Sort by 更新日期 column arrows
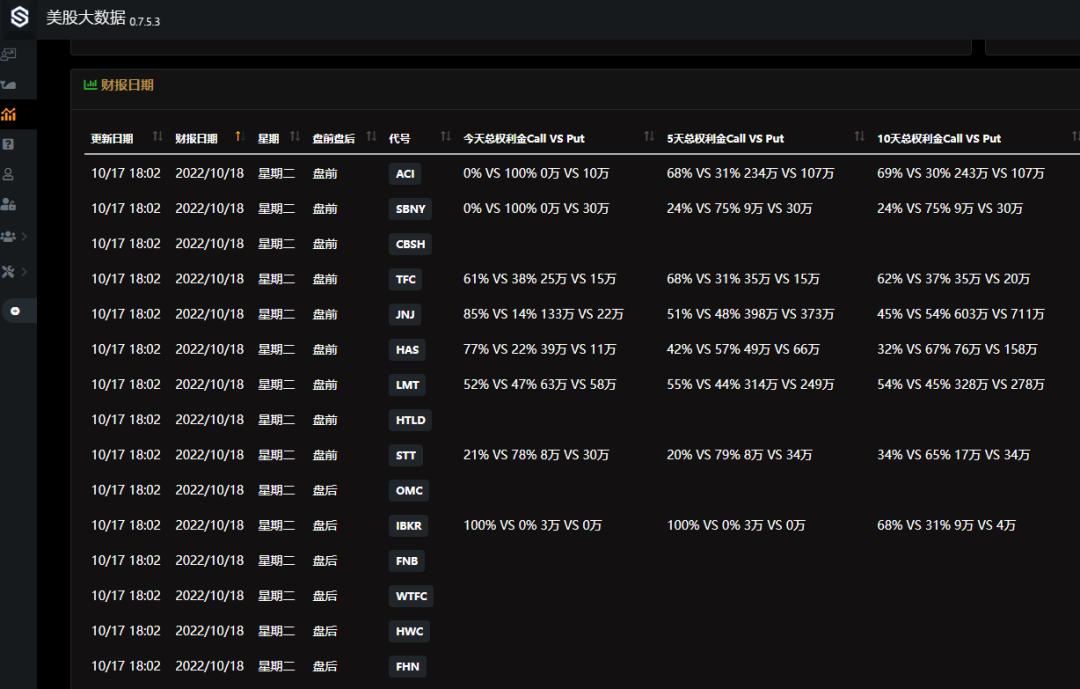 (158, 136)
